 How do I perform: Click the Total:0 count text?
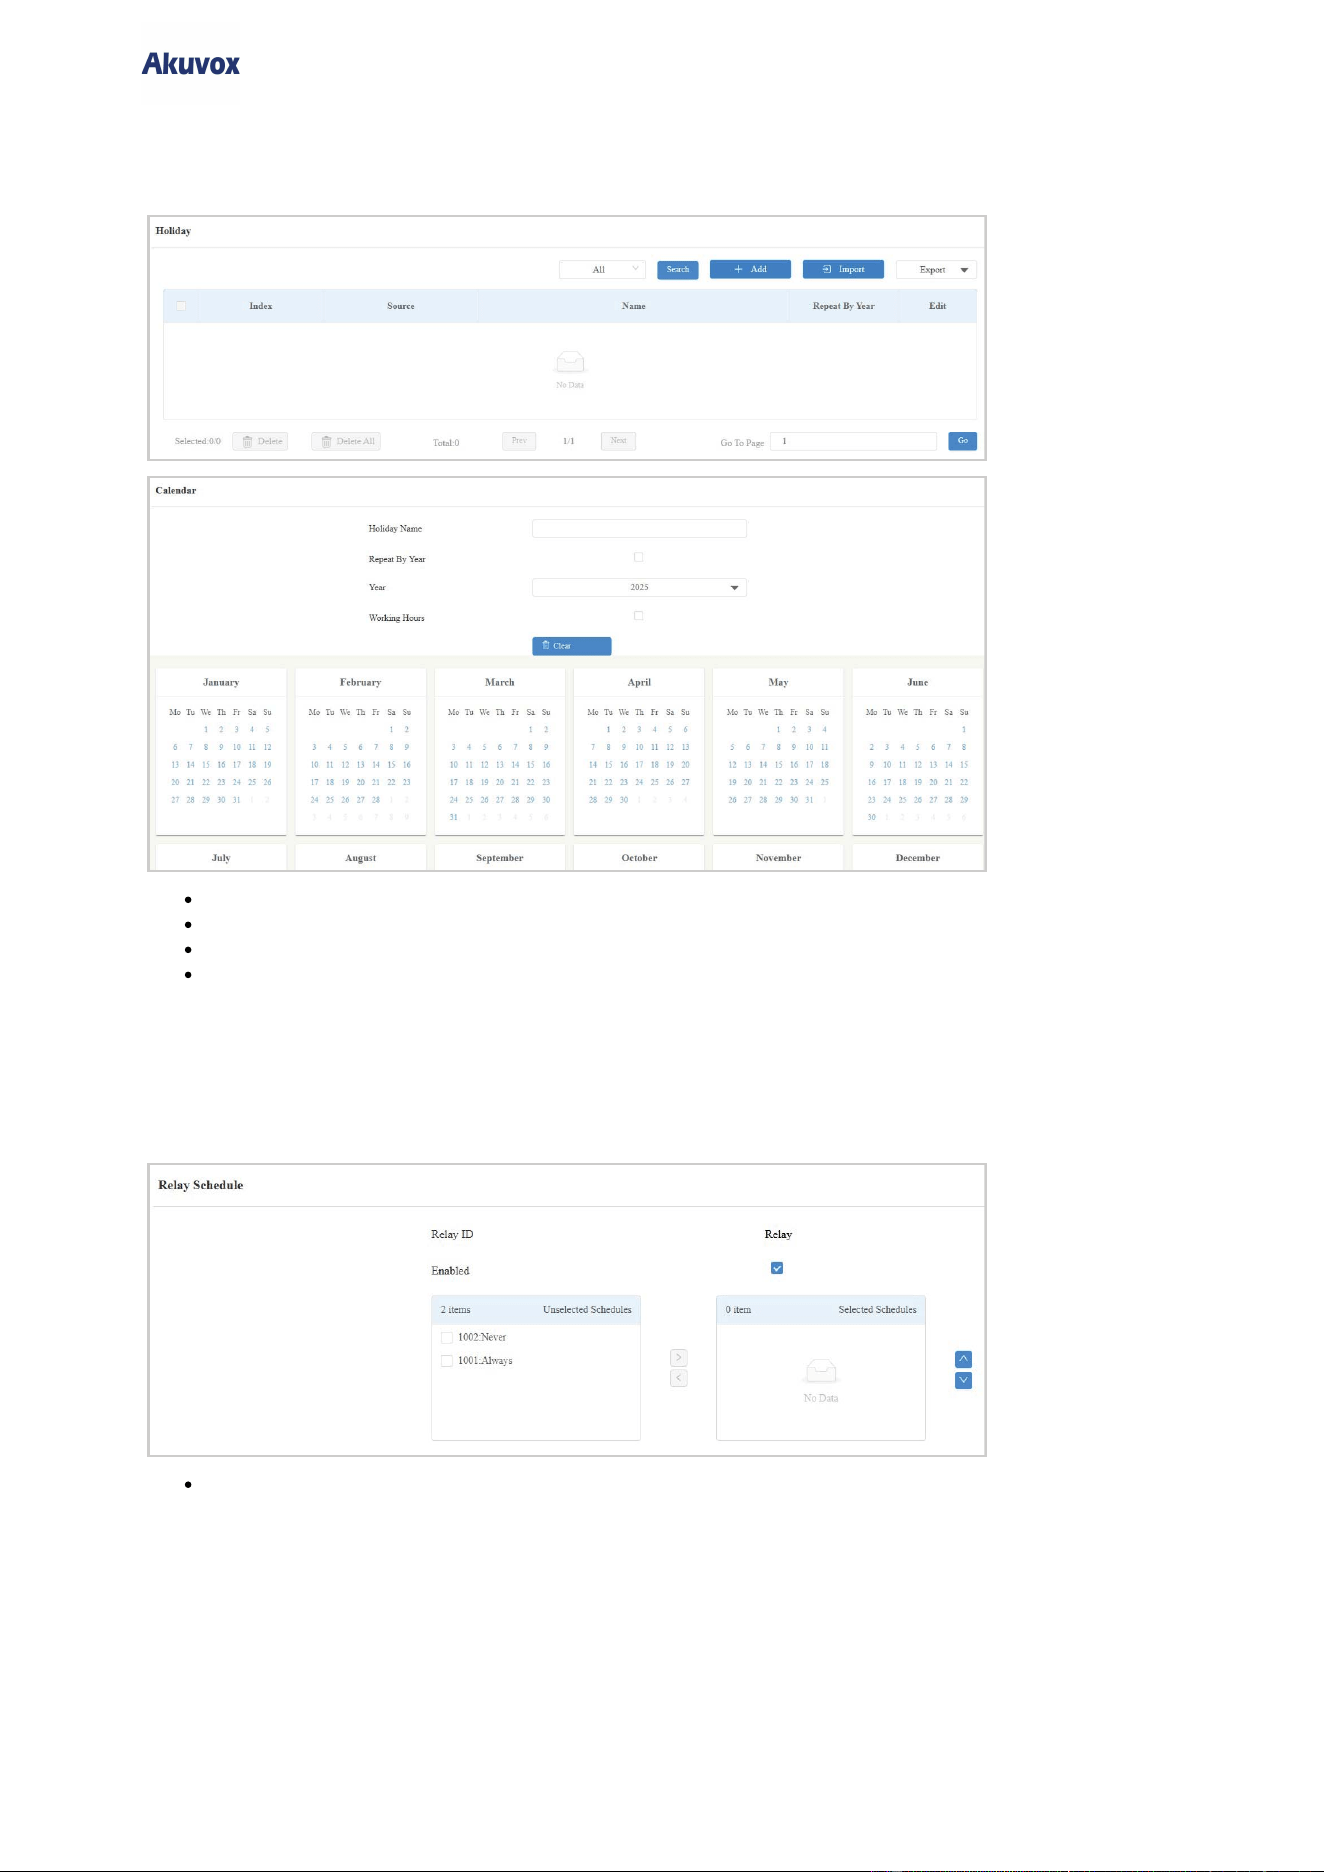click(x=446, y=443)
